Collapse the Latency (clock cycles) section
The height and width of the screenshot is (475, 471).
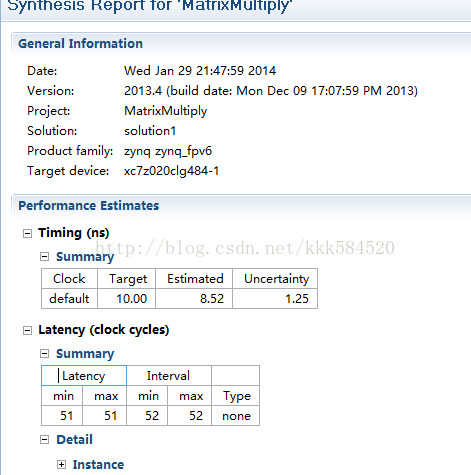[27, 330]
